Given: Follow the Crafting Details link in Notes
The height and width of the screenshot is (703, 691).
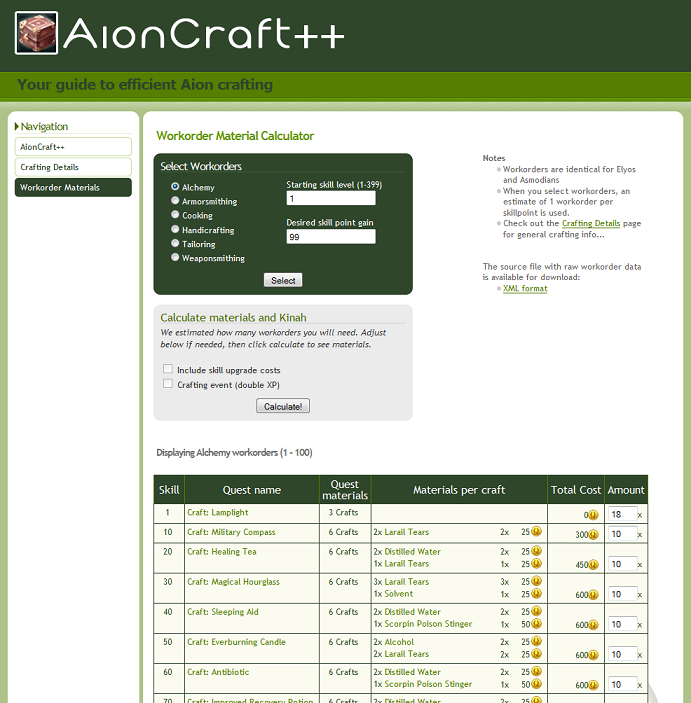Looking at the screenshot, I should tap(591, 223).
